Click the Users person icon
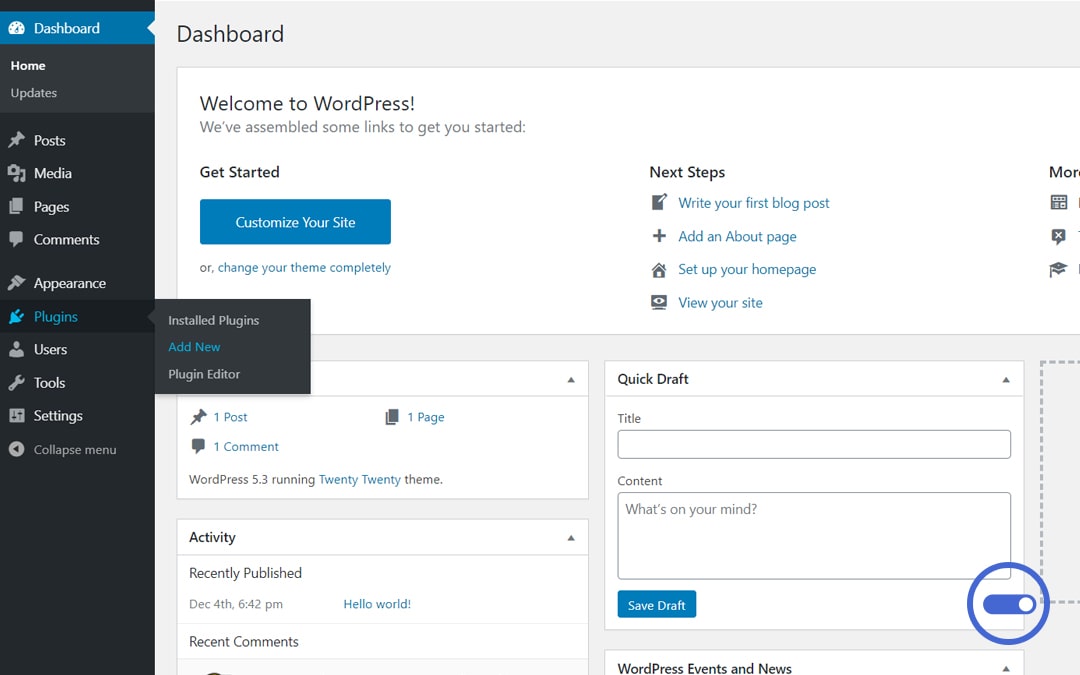 (x=17, y=349)
